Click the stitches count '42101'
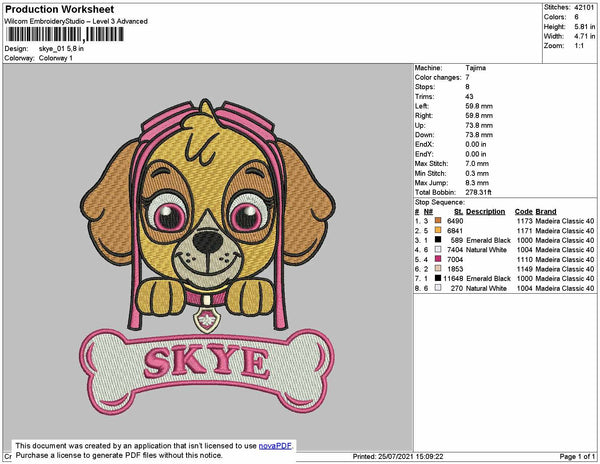Viewport: 600px width, 464px height. 584,7
